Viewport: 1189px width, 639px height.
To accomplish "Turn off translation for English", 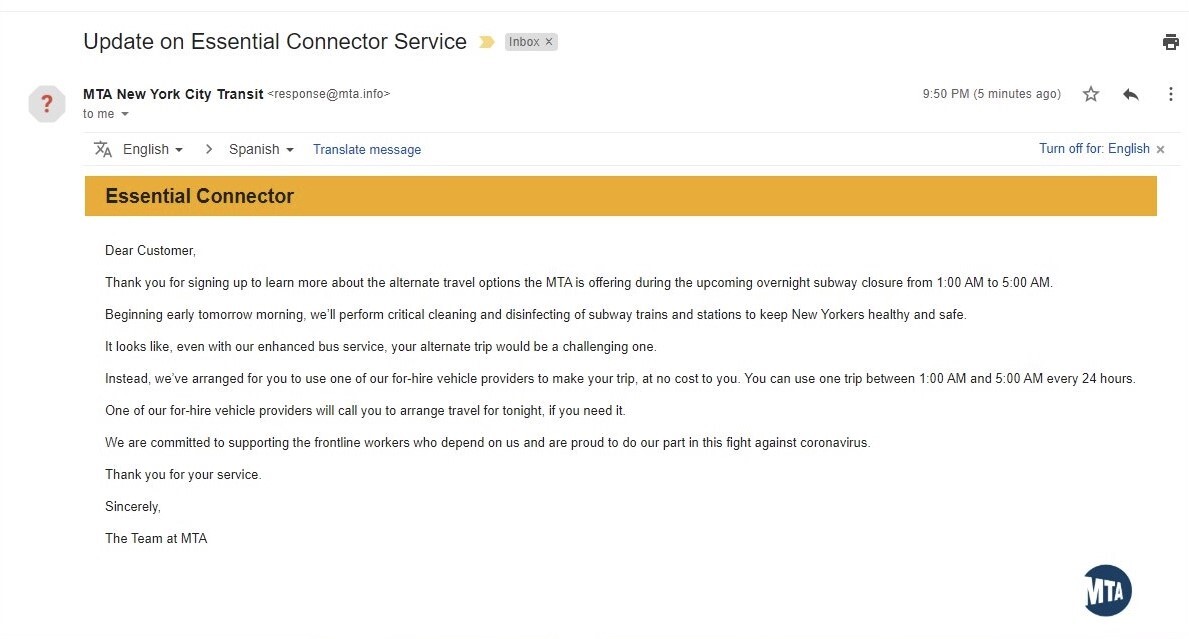I will tap(1094, 149).
